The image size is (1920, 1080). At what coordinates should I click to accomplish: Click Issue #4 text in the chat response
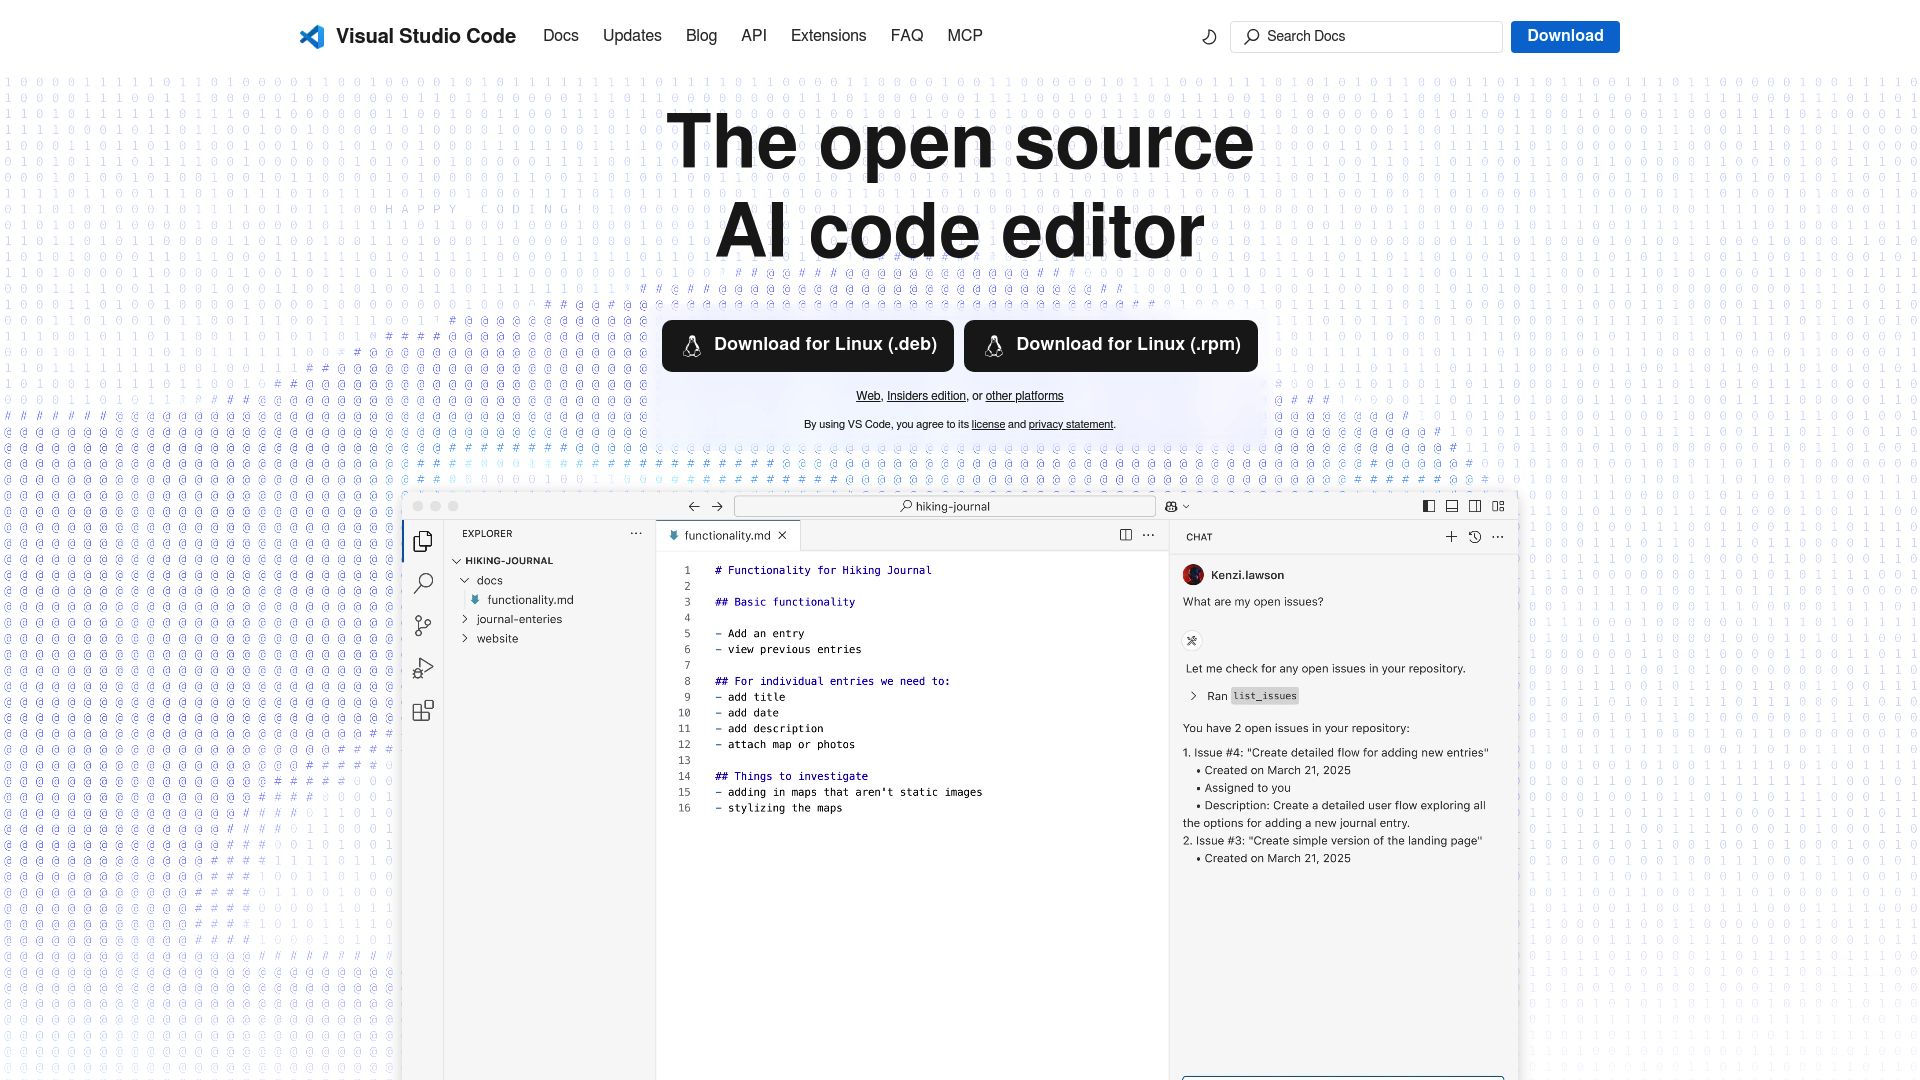click(1336, 753)
